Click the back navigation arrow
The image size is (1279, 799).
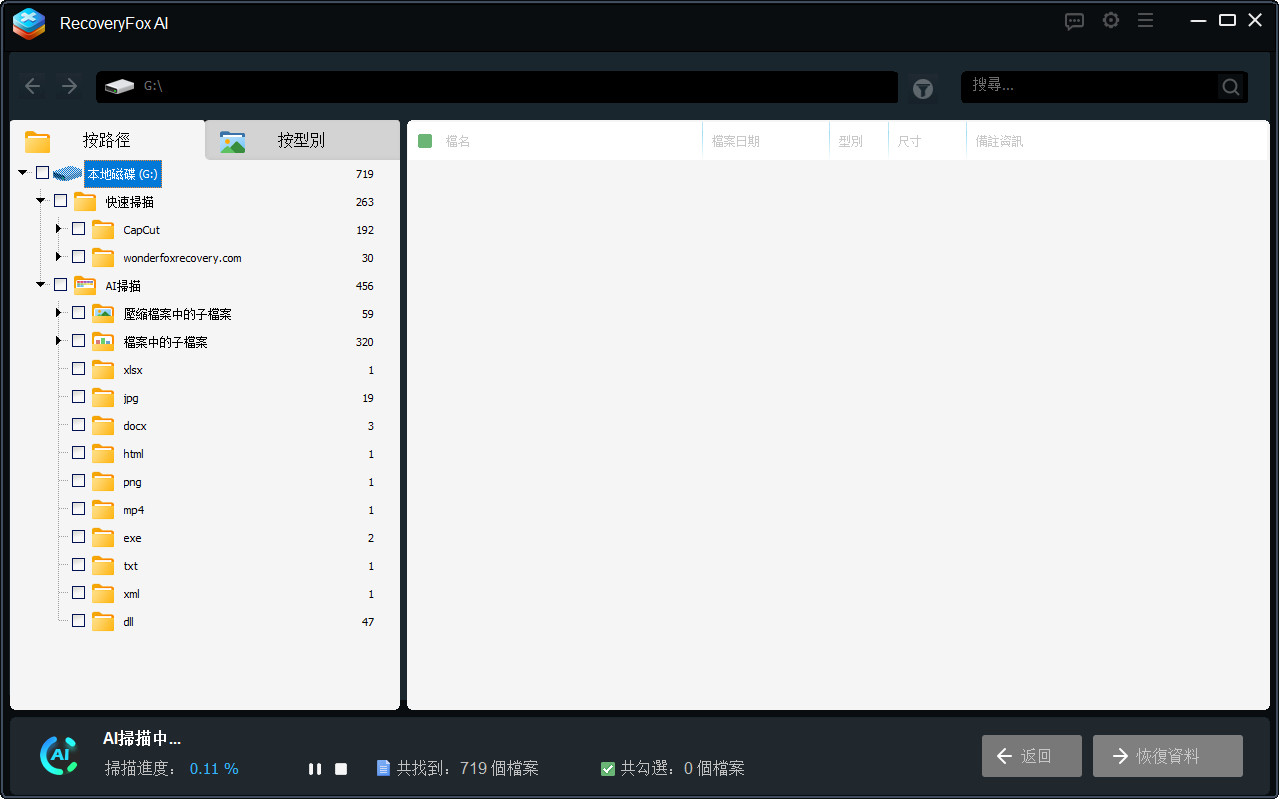[32, 86]
